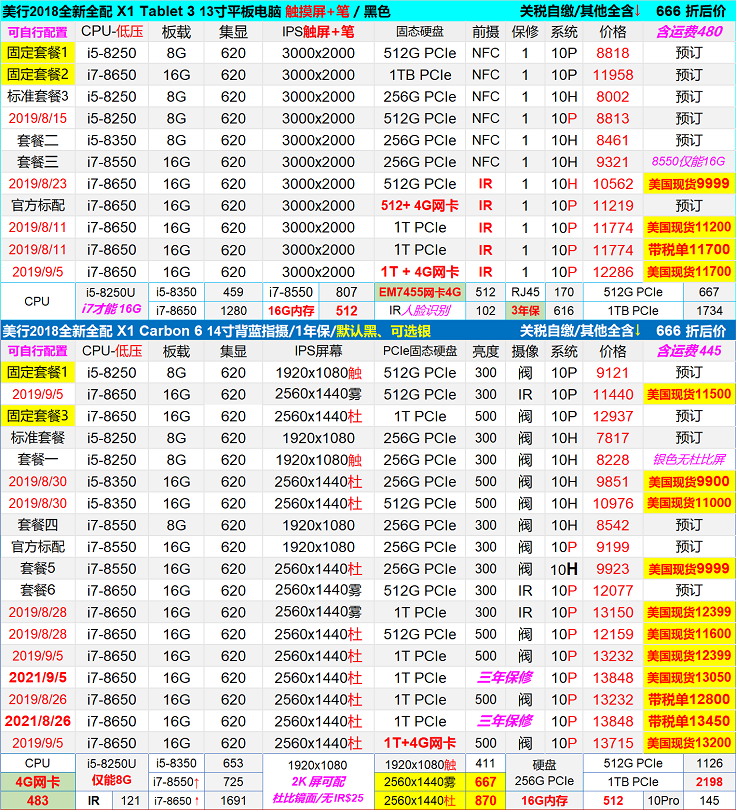This screenshot has width=736, height=810.
Task: Click the 含运费445 shipping fee cell
Action: 688,351
